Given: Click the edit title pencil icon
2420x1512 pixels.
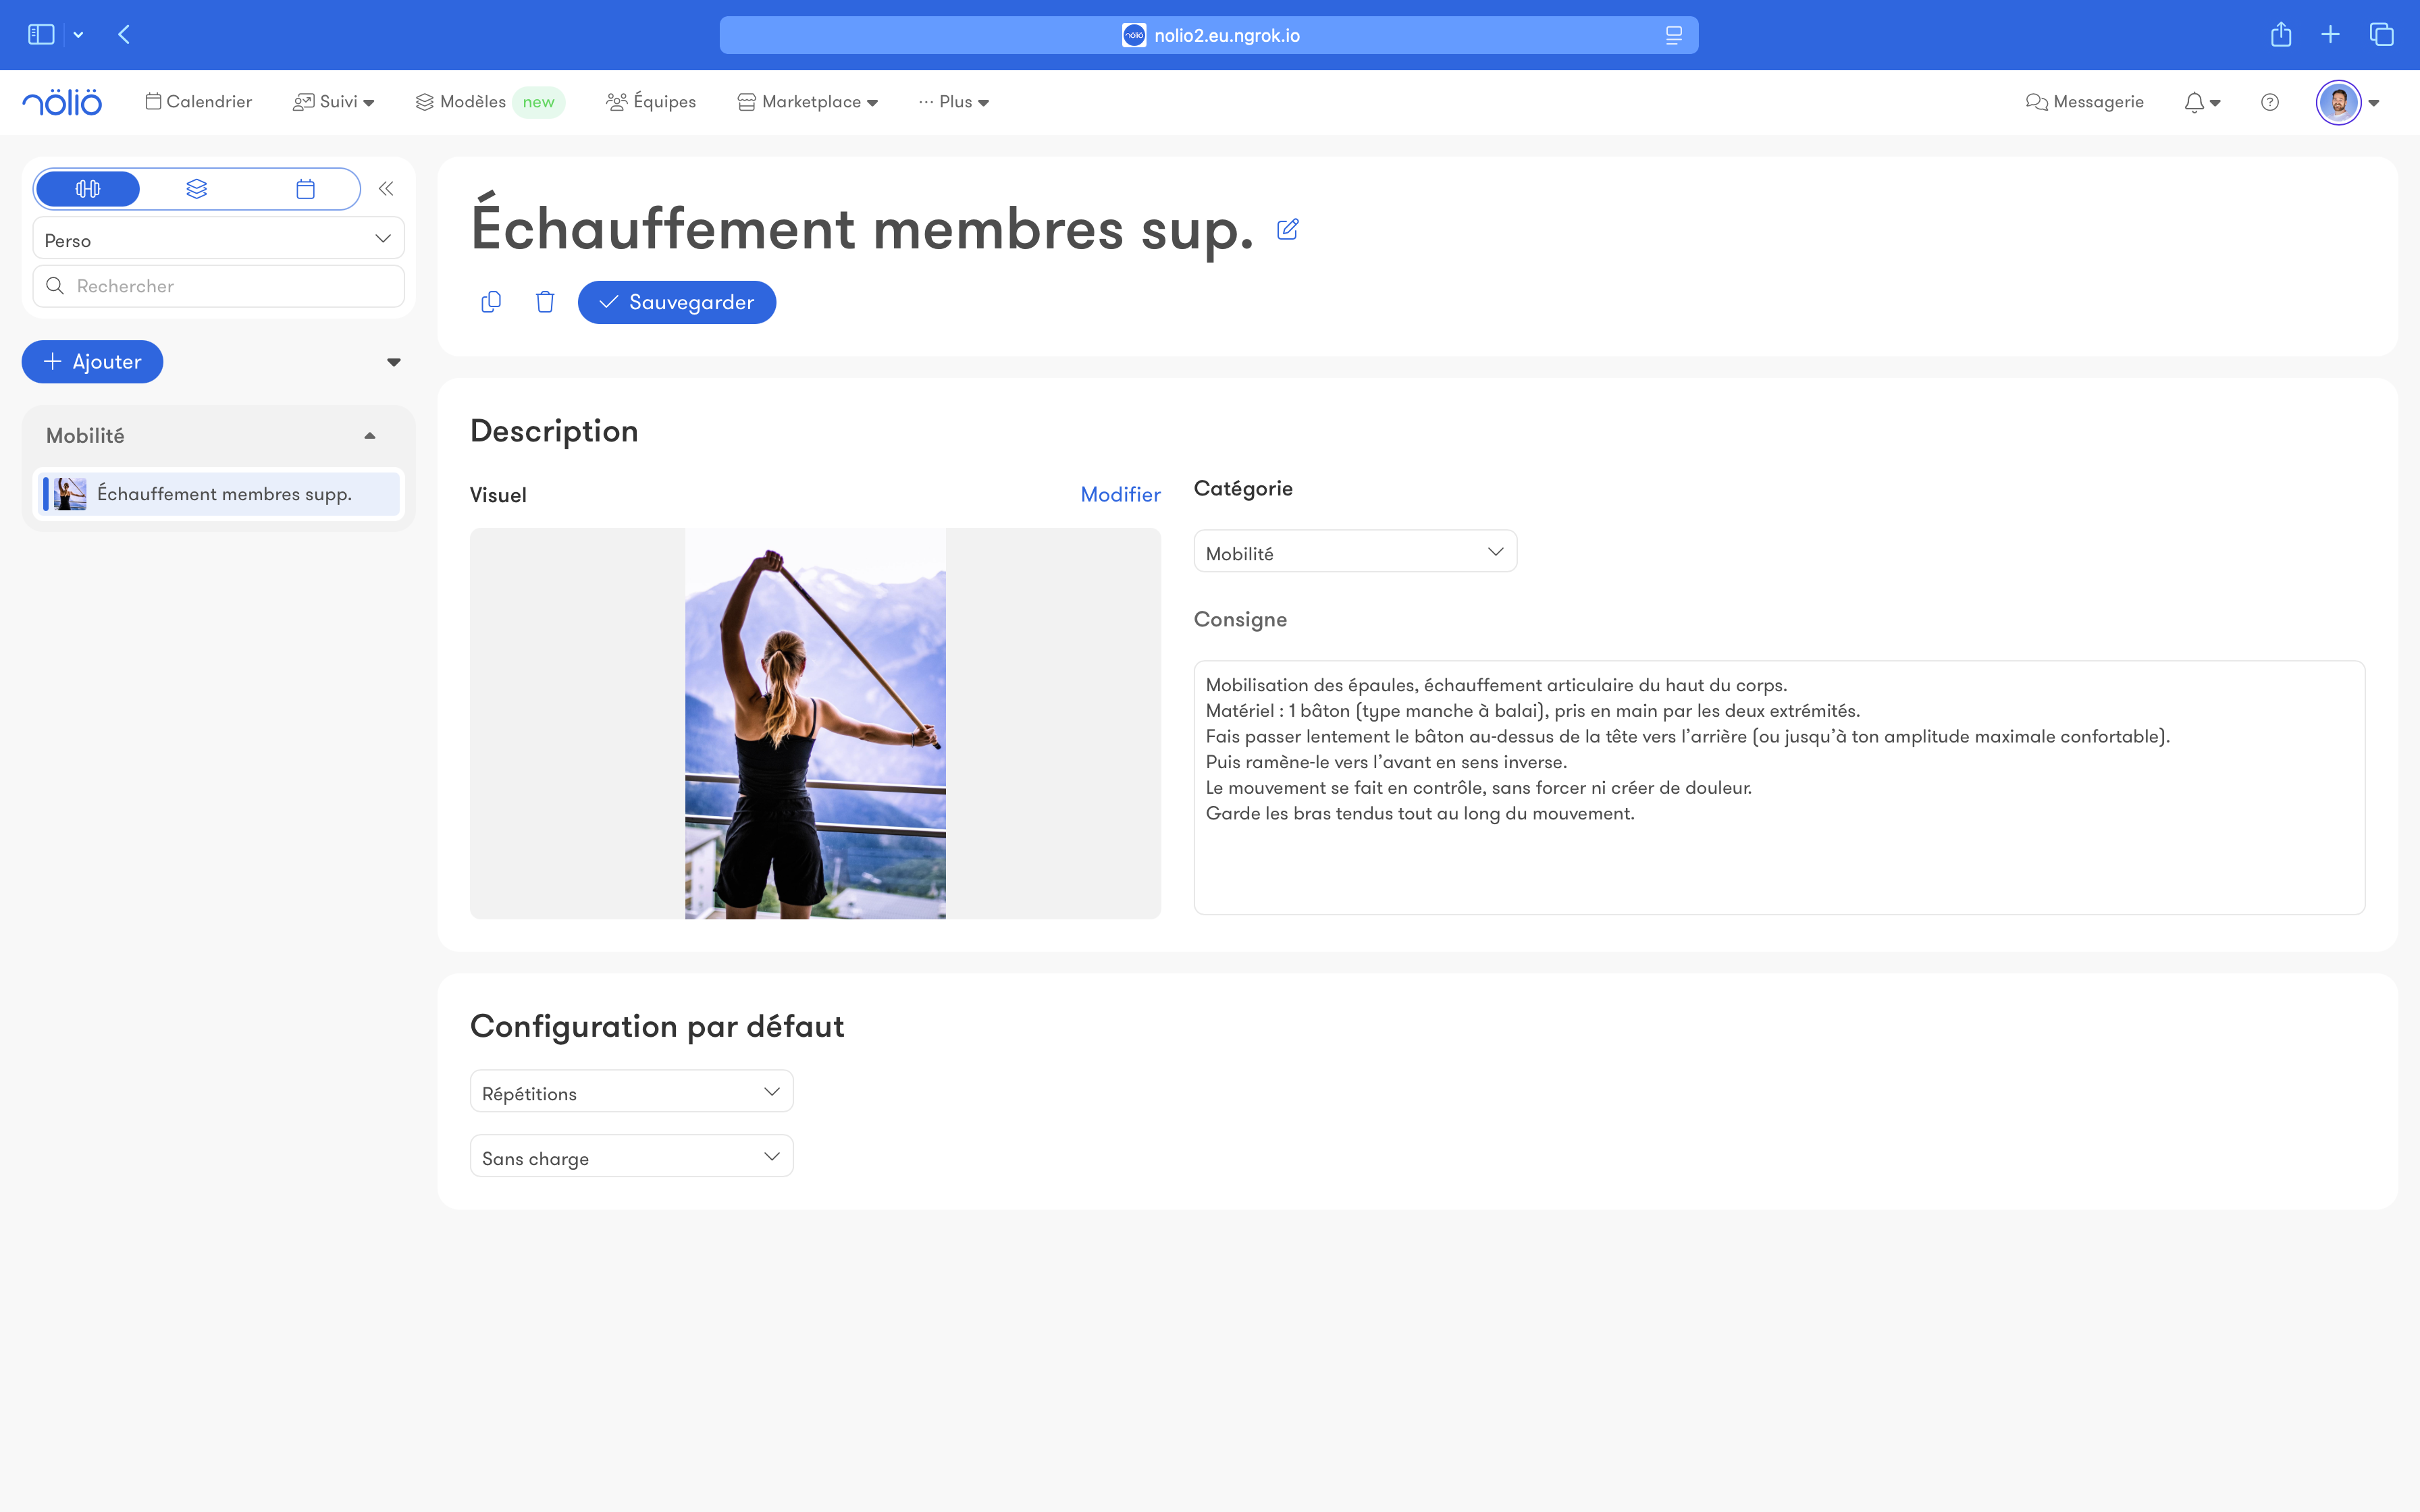Looking at the screenshot, I should click(1288, 230).
